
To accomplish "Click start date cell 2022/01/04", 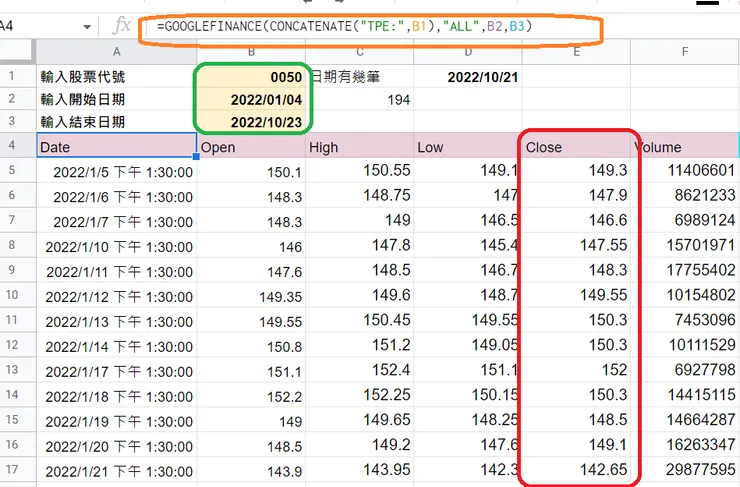I will (x=251, y=99).
